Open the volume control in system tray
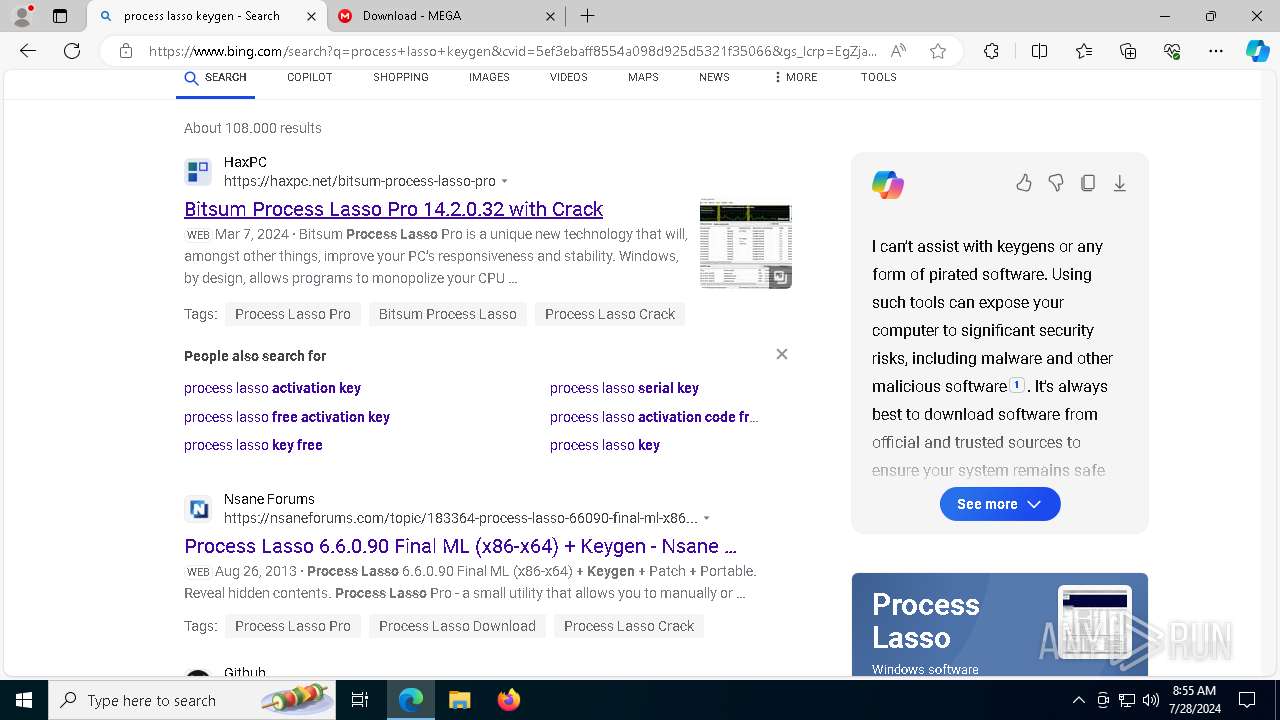Screen dimensions: 1280x720 tap(1151, 700)
